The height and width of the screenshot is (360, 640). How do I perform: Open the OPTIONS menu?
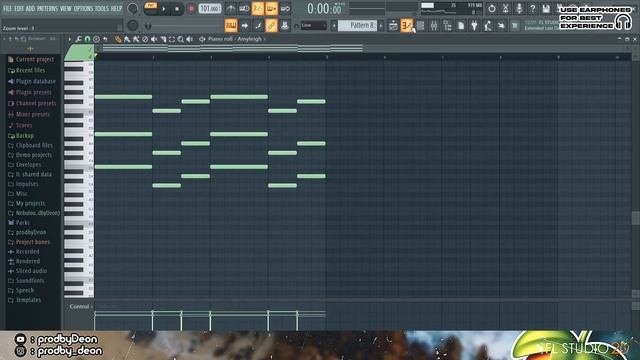click(x=83, y=8)
